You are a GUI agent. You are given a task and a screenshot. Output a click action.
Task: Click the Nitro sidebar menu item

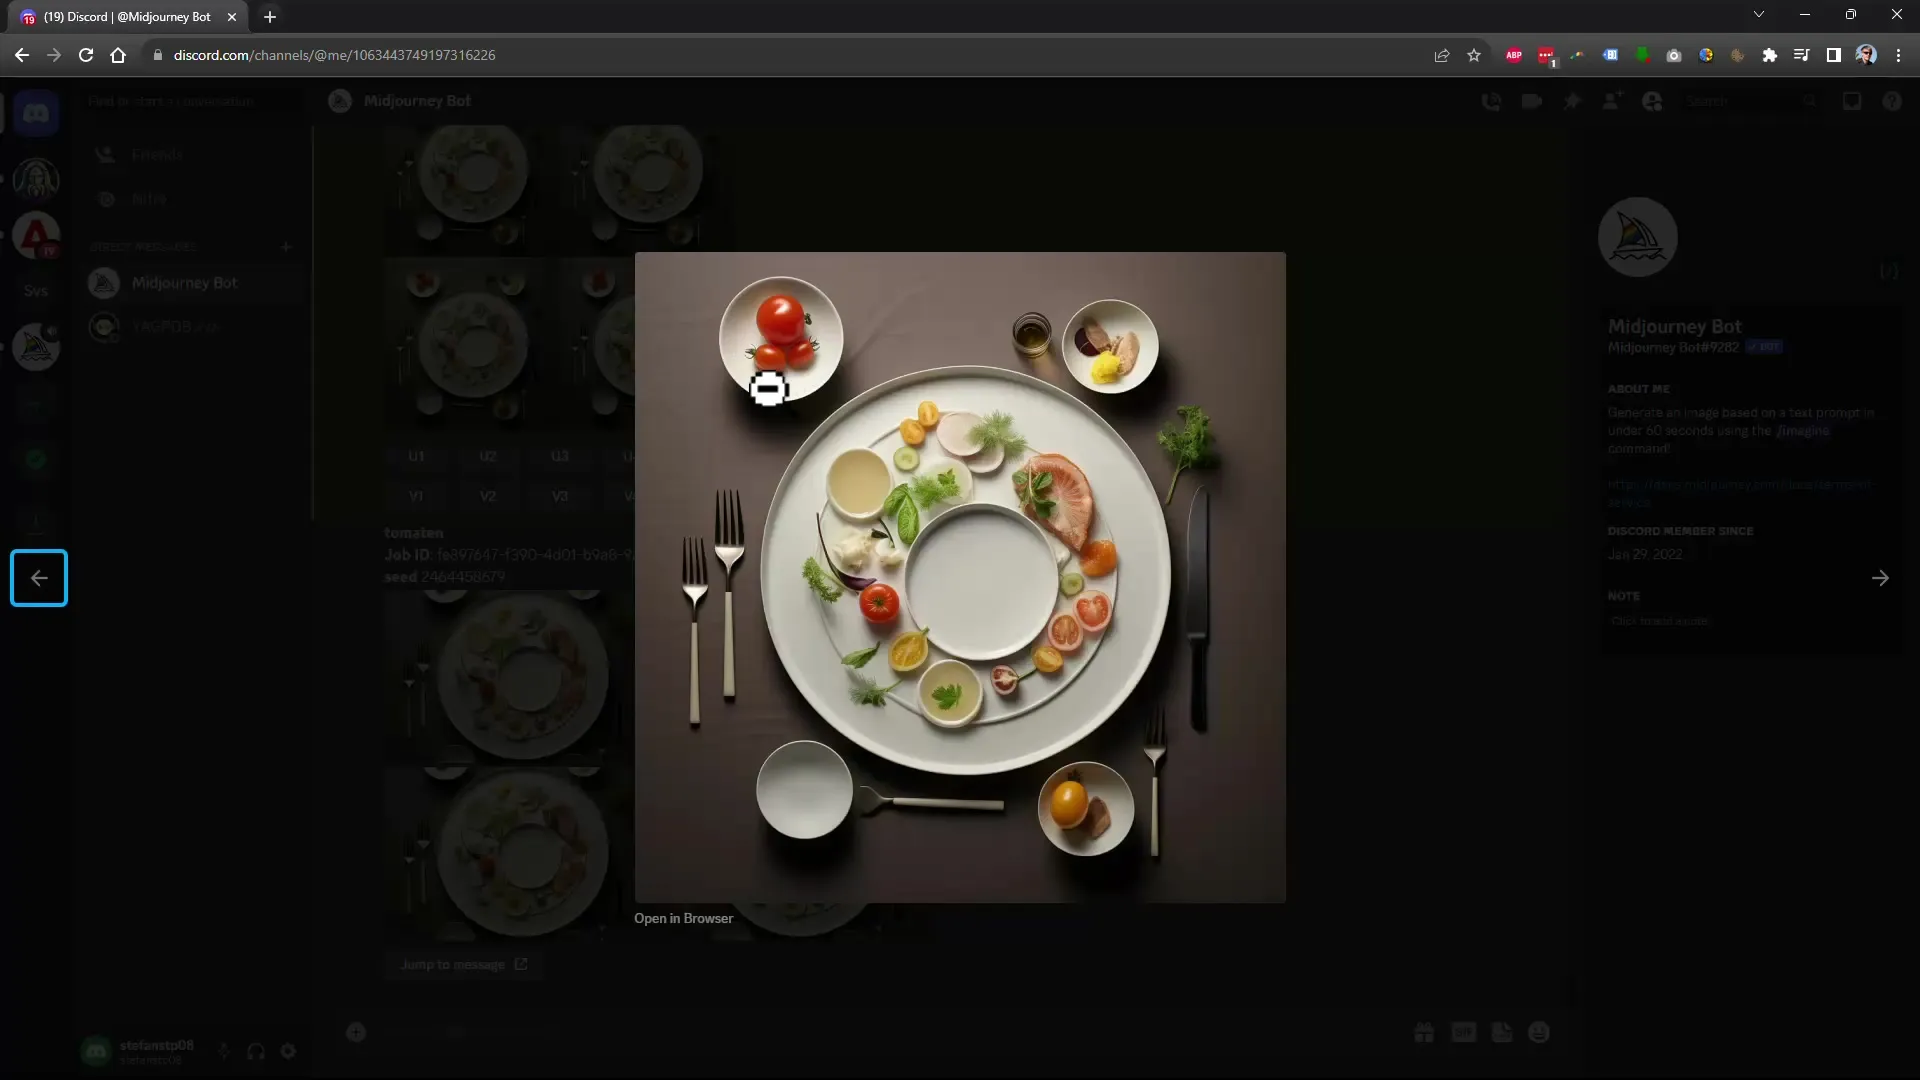coord(148,199)
